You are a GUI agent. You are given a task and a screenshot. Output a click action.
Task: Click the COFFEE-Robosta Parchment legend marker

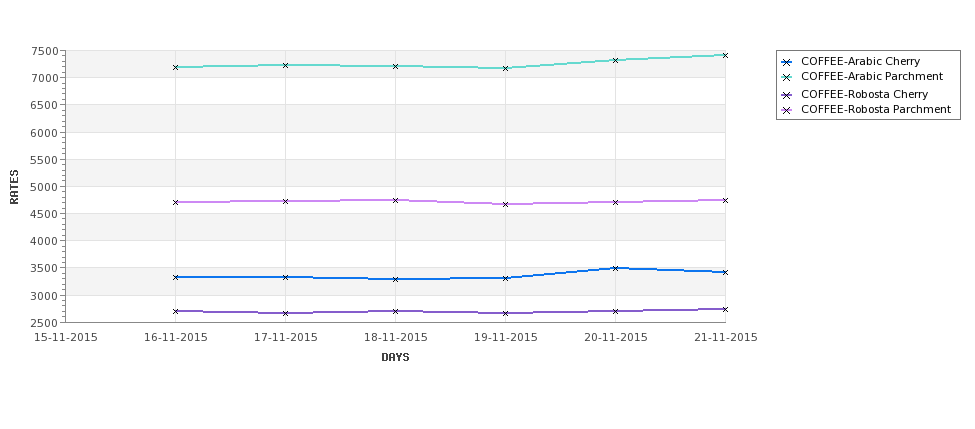pyautogui.click(x=787, y=110)
